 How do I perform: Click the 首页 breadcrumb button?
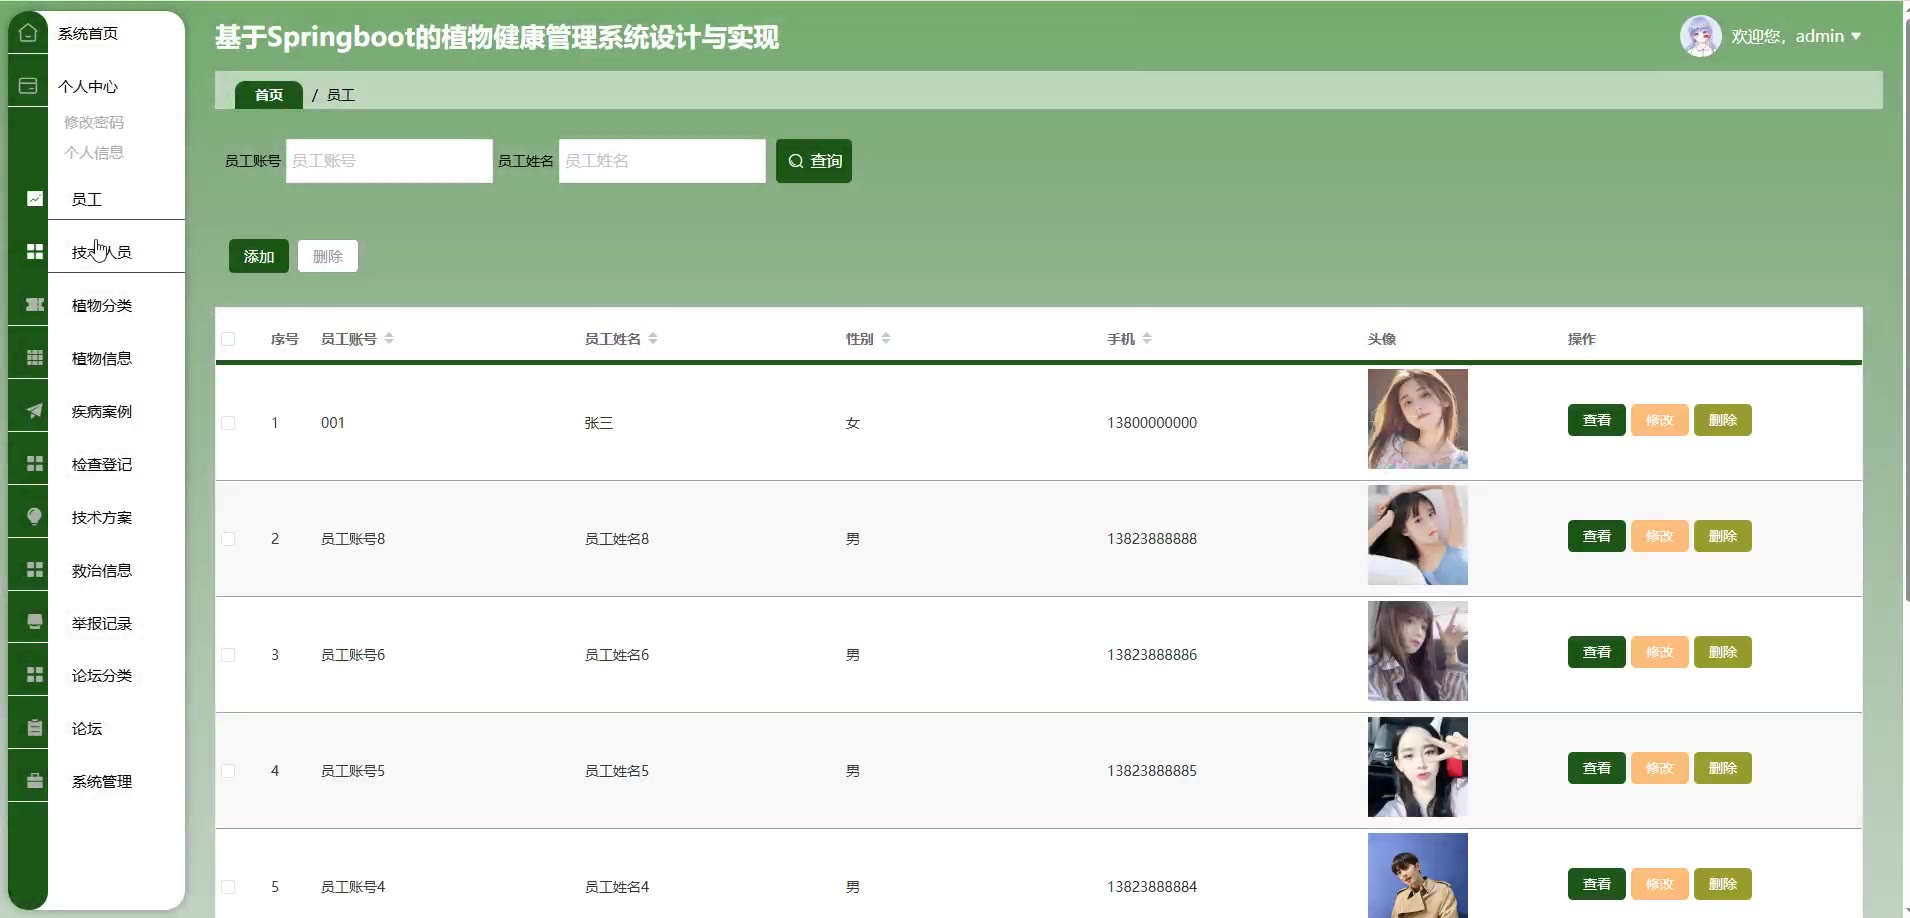click(269, 95)
